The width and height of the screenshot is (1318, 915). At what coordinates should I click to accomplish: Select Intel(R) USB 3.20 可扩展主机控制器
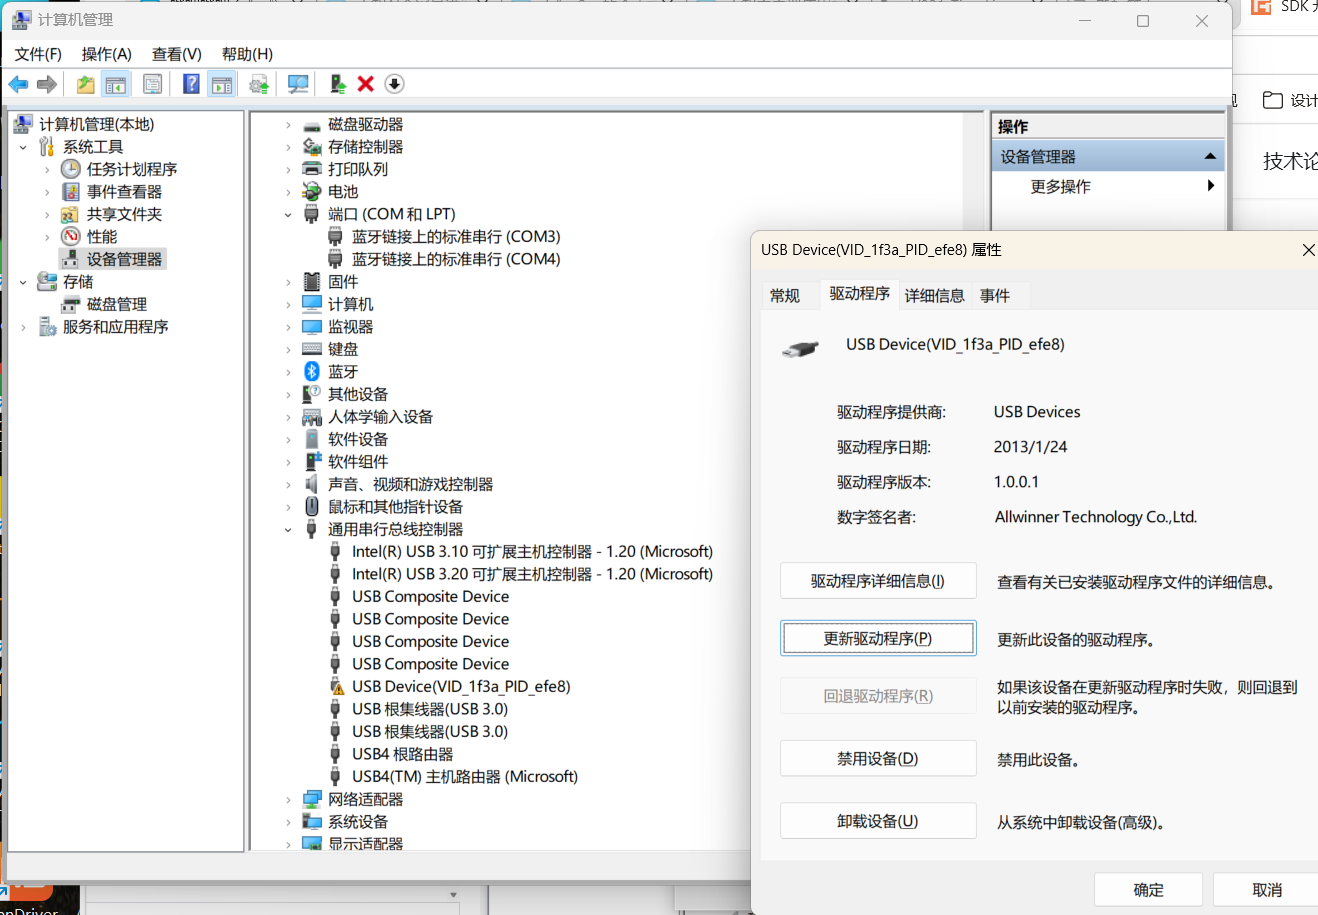click(532, 574)
